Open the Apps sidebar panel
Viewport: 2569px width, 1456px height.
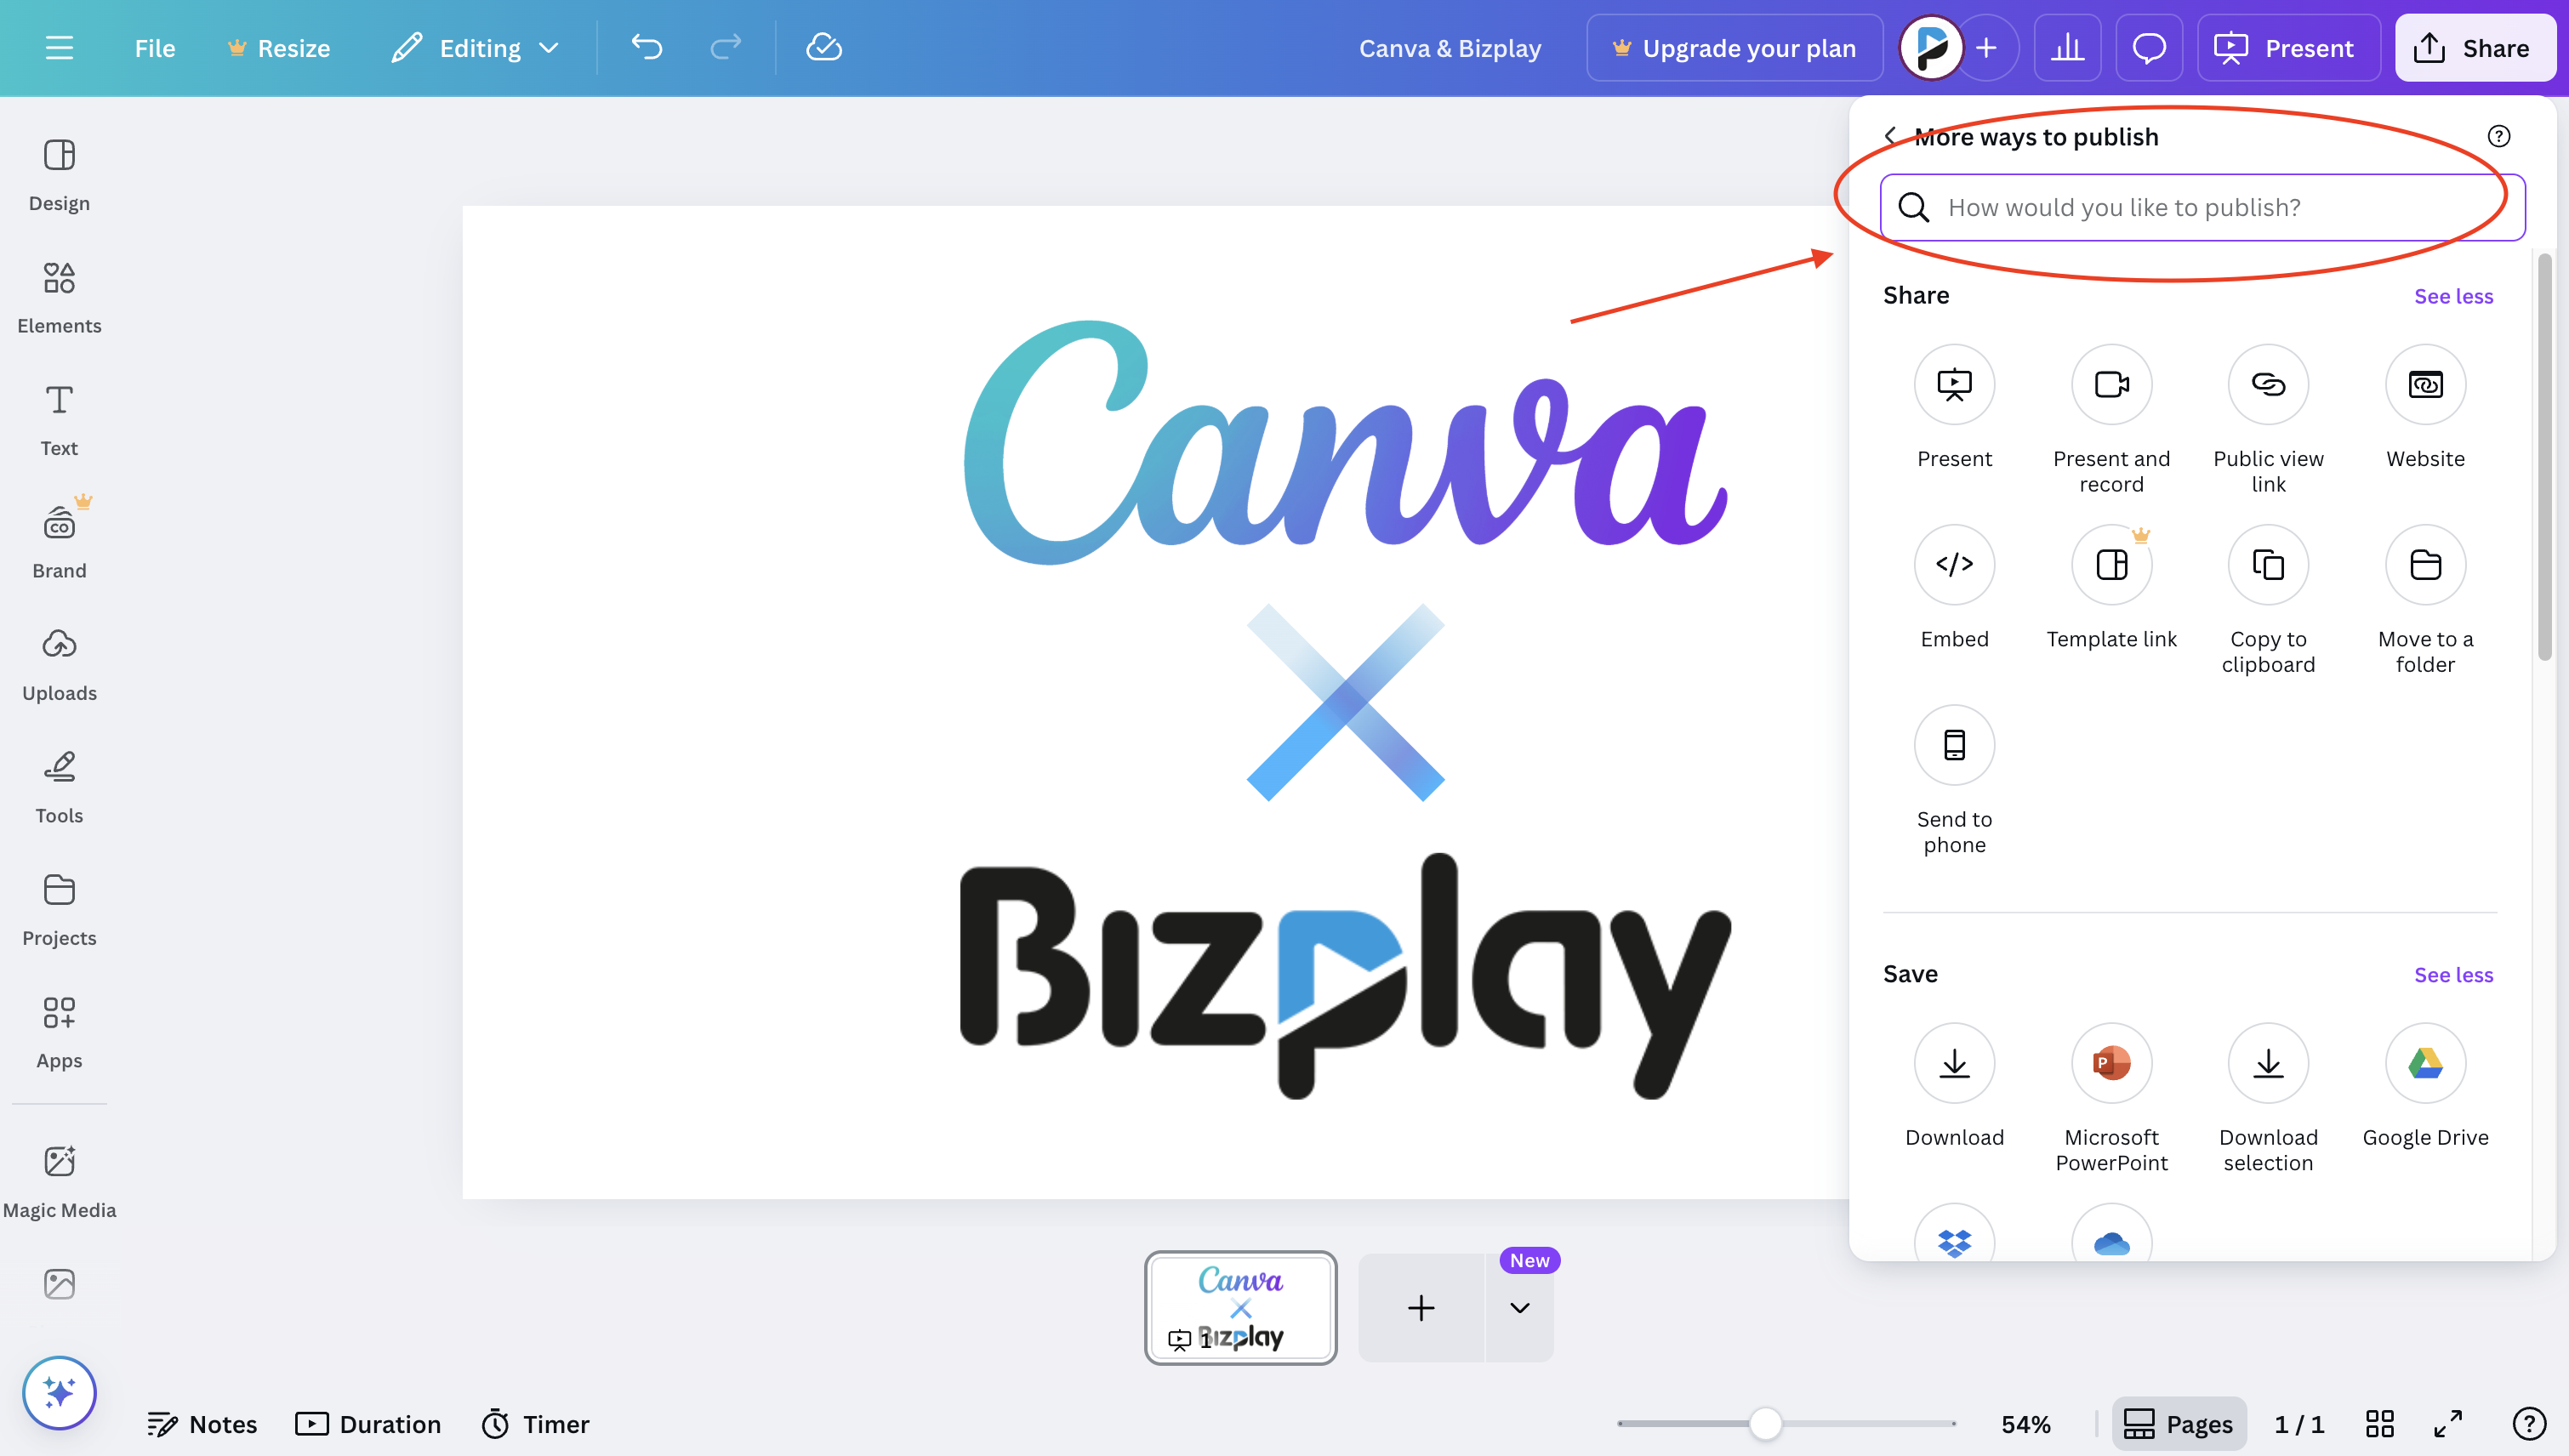(x=59, y=1033)
